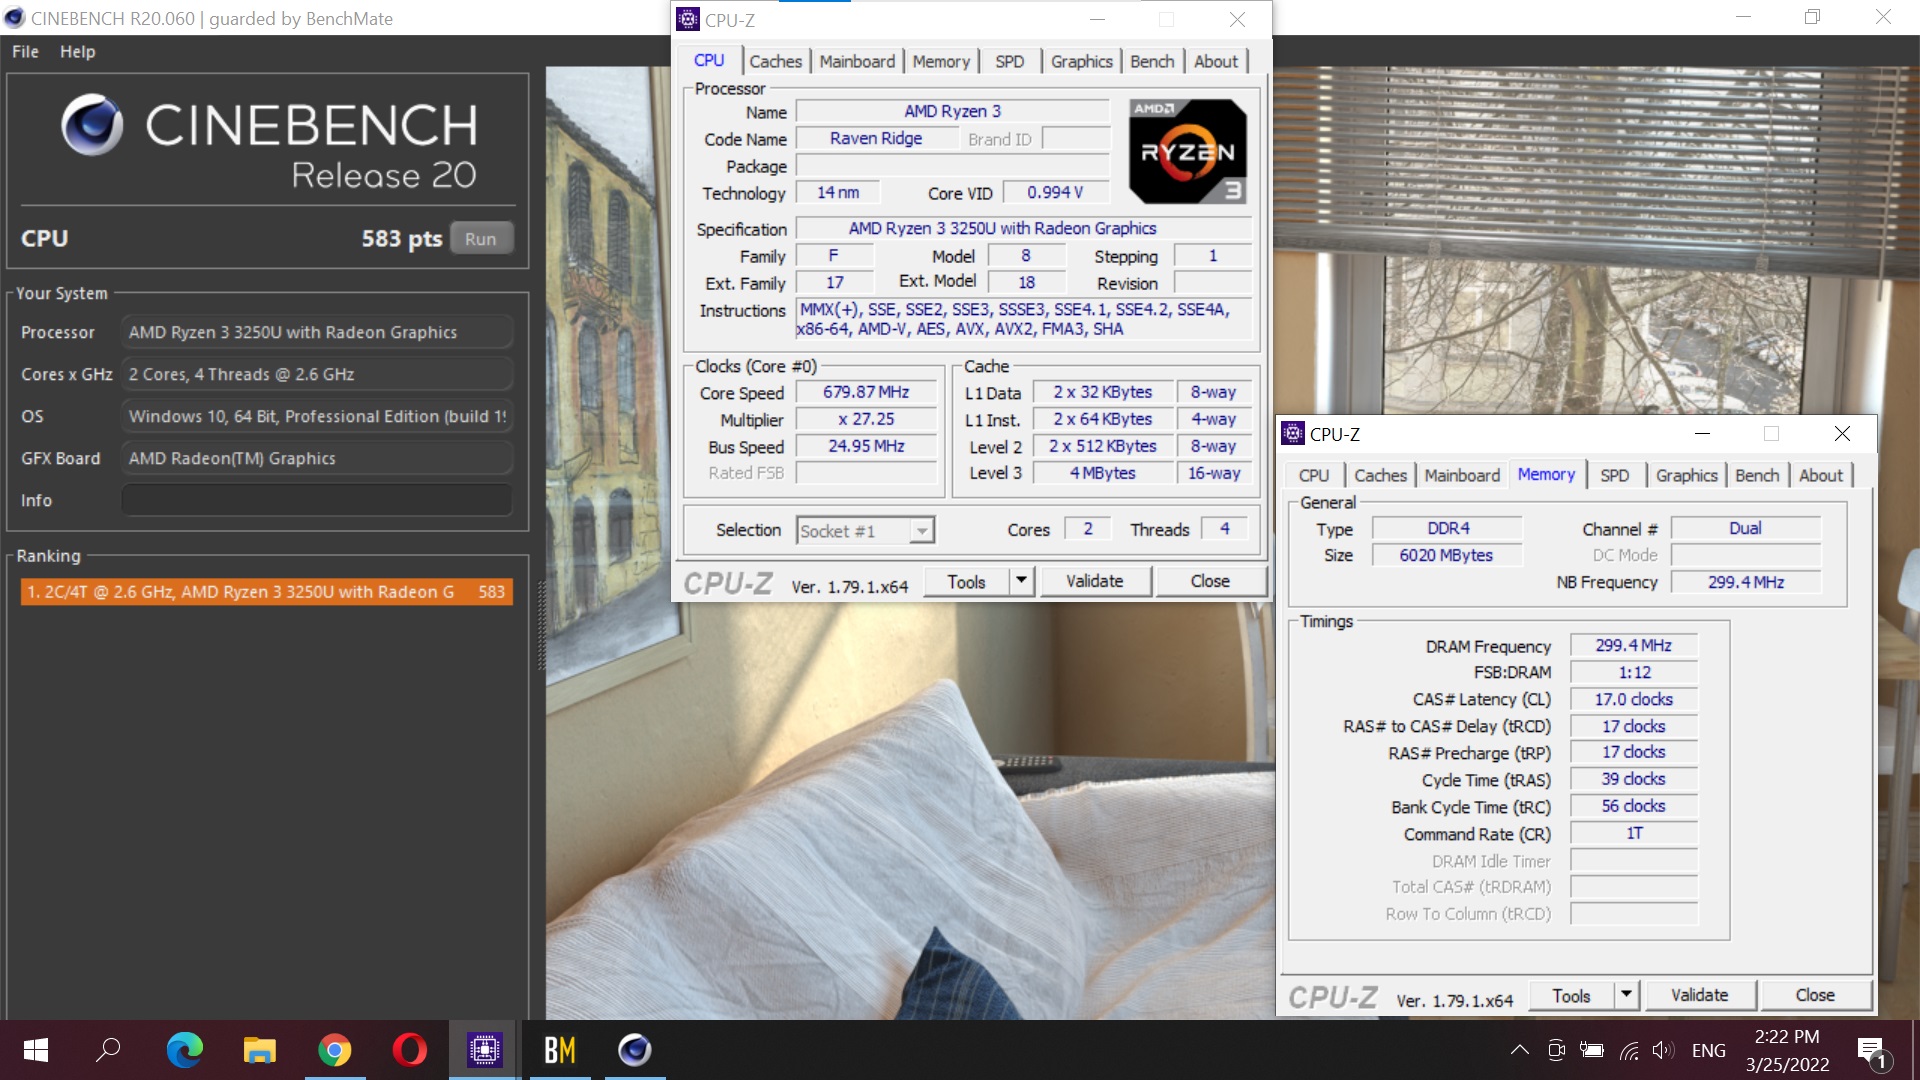Open Cinebench File menu
The height and width of the screenshot is (1080, 1920).
(x=25, y=51)
